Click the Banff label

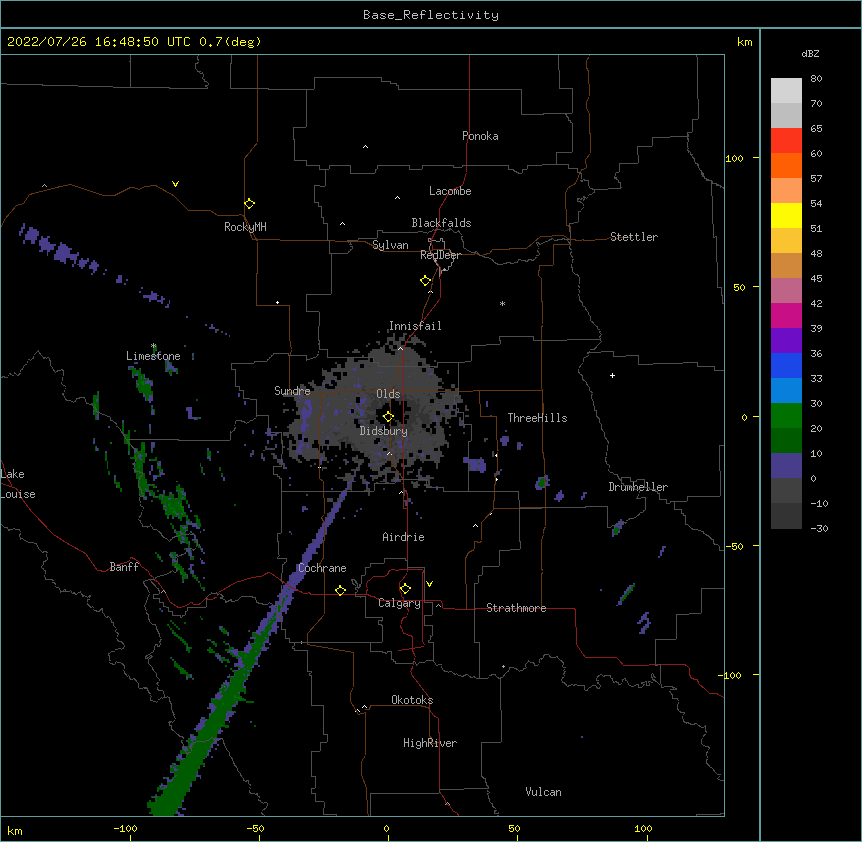point(124,567)
